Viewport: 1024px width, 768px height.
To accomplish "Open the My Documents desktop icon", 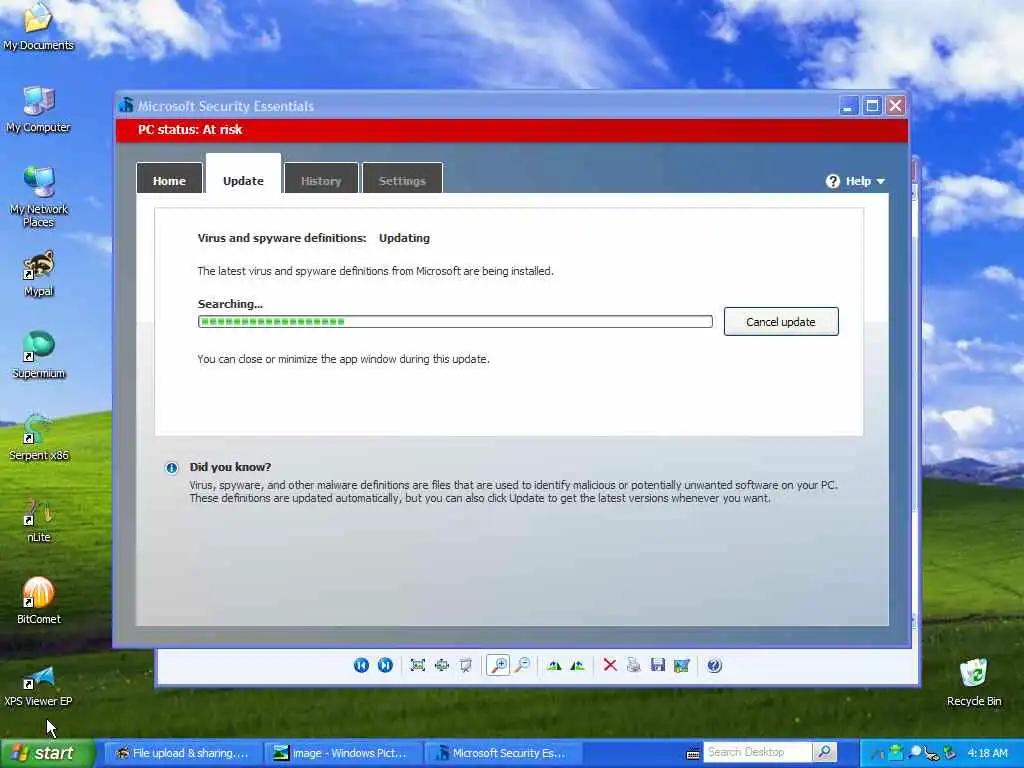I will click(39, 27).
